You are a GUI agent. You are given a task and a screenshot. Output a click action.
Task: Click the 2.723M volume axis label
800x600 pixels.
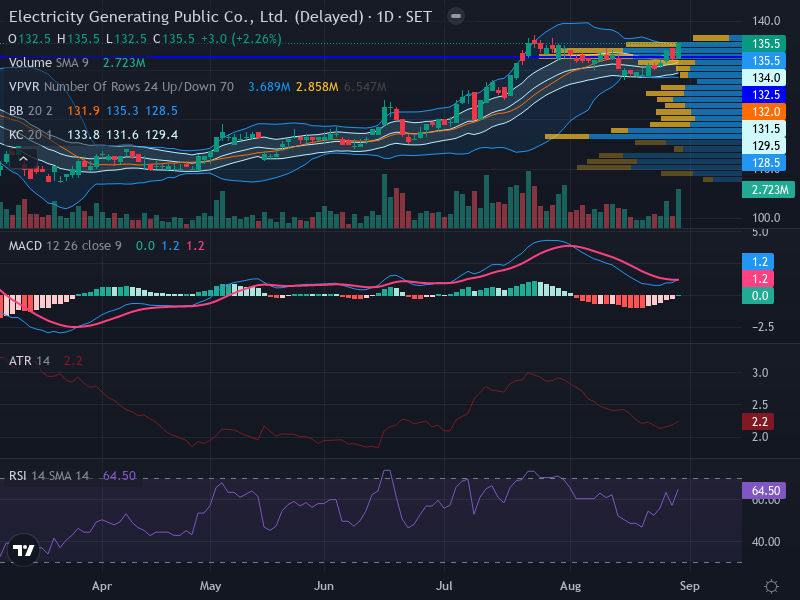click(768, 190)
